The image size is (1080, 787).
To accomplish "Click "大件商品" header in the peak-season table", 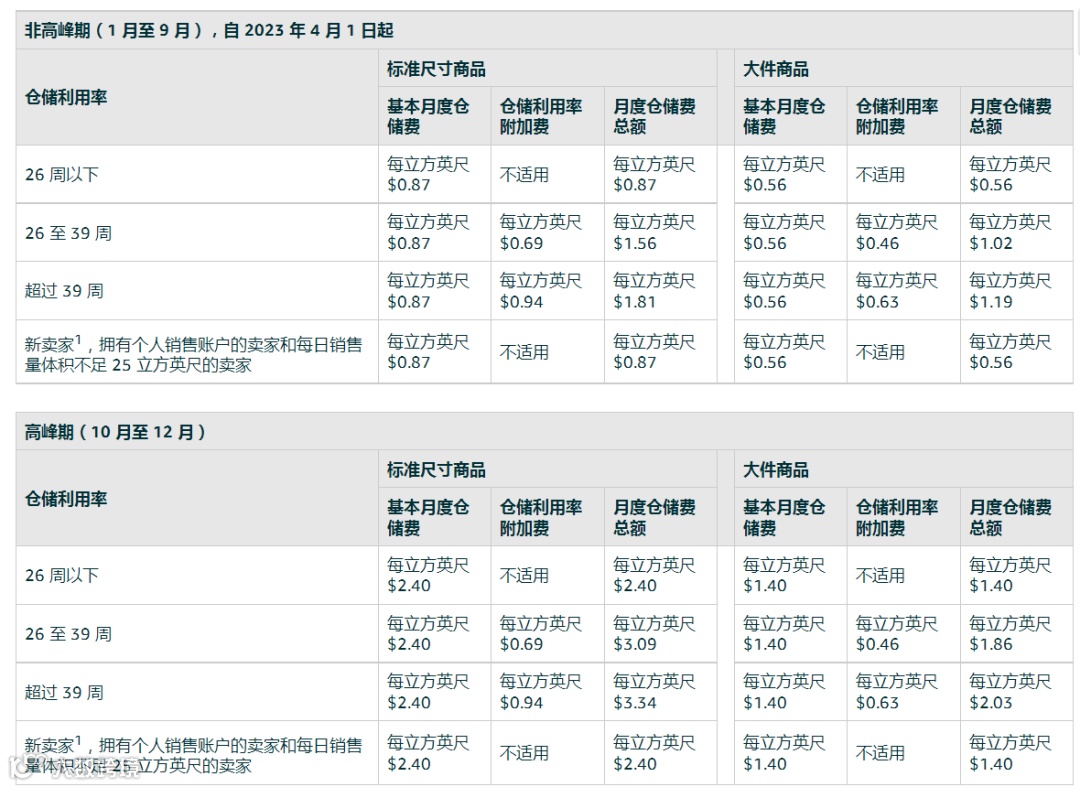I will [x=776, y=470].
